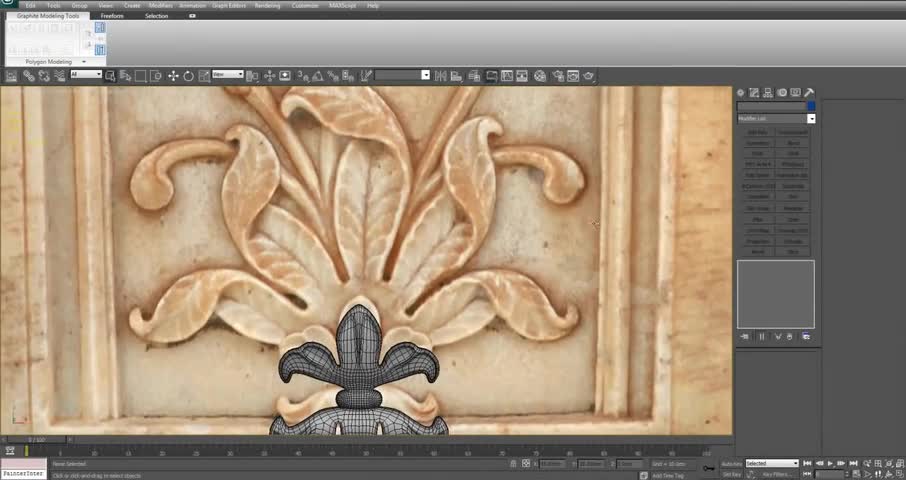Click the object name field
The width and height of the screenshot is (906, 480).
click(x=771, y=106)
